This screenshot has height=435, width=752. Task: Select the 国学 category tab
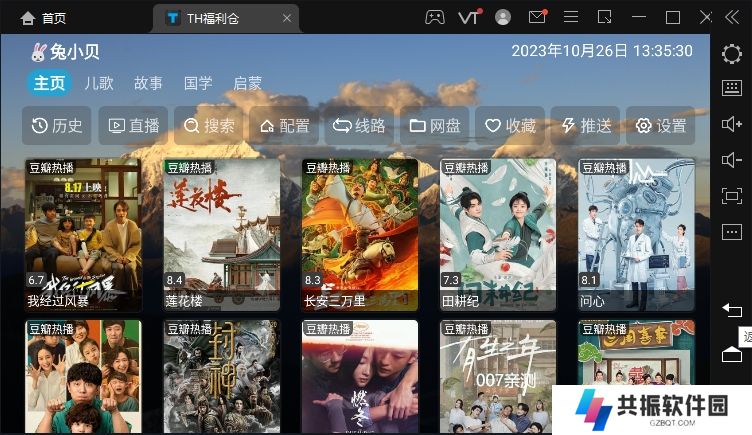[198, 83]
